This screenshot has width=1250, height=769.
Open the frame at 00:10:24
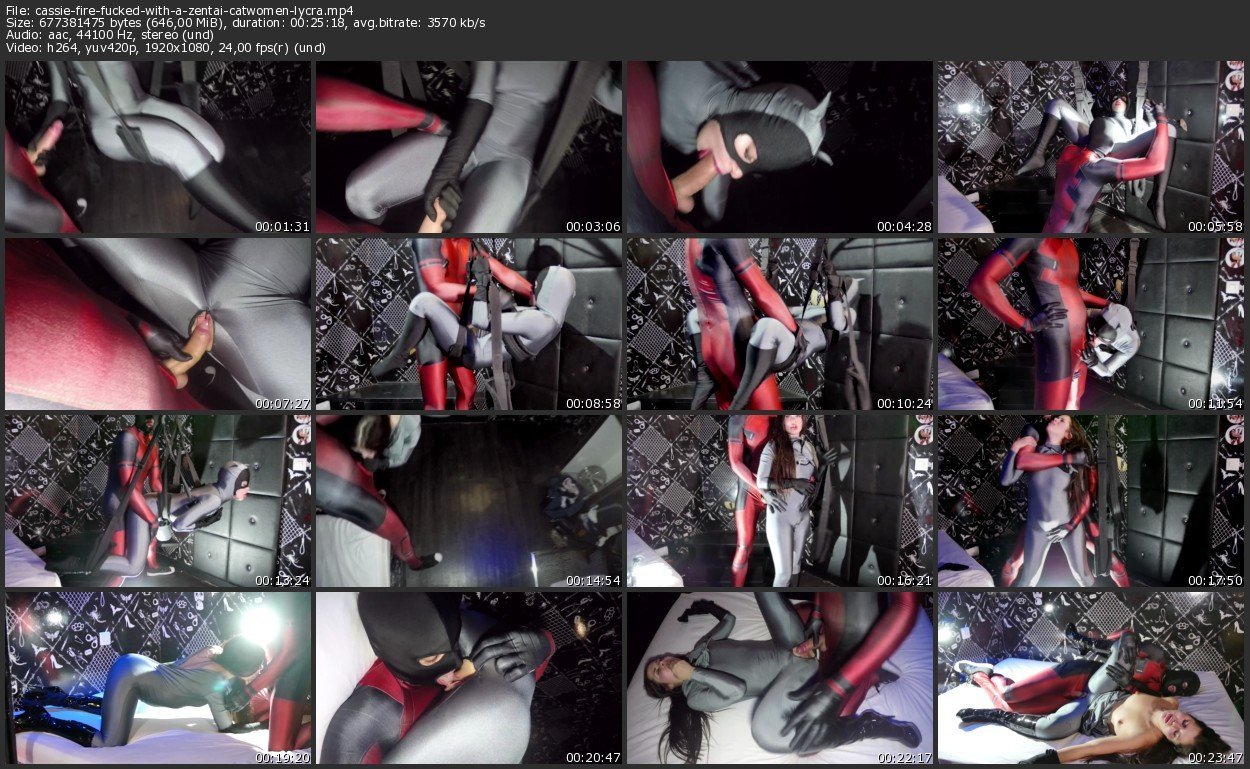coord(780,324)
